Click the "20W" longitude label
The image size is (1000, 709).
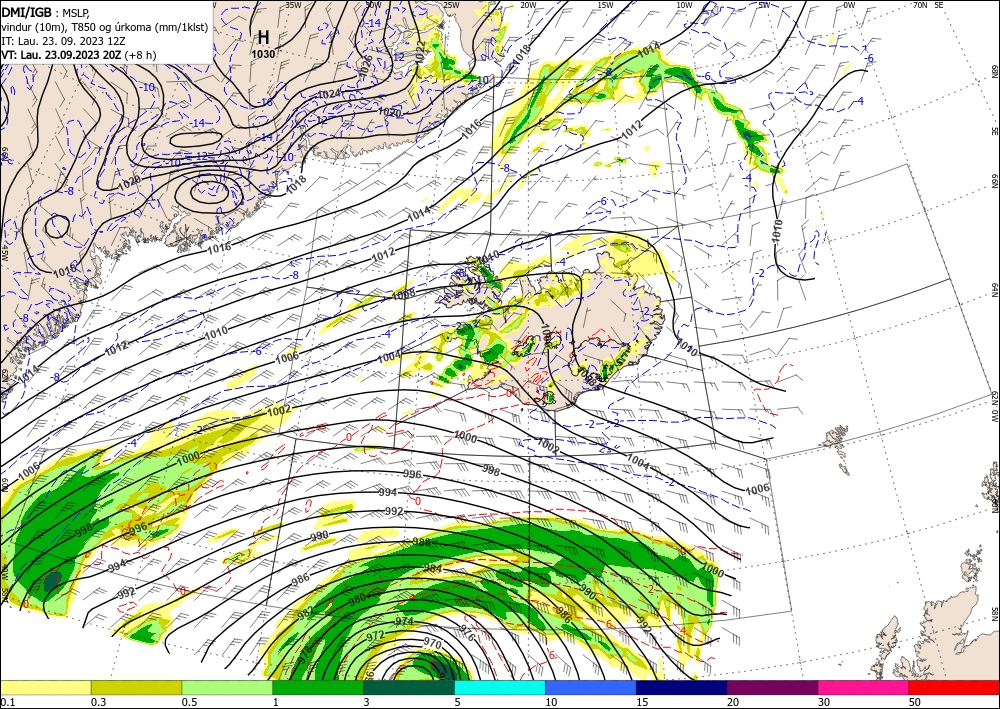click(x=527, y=5)
